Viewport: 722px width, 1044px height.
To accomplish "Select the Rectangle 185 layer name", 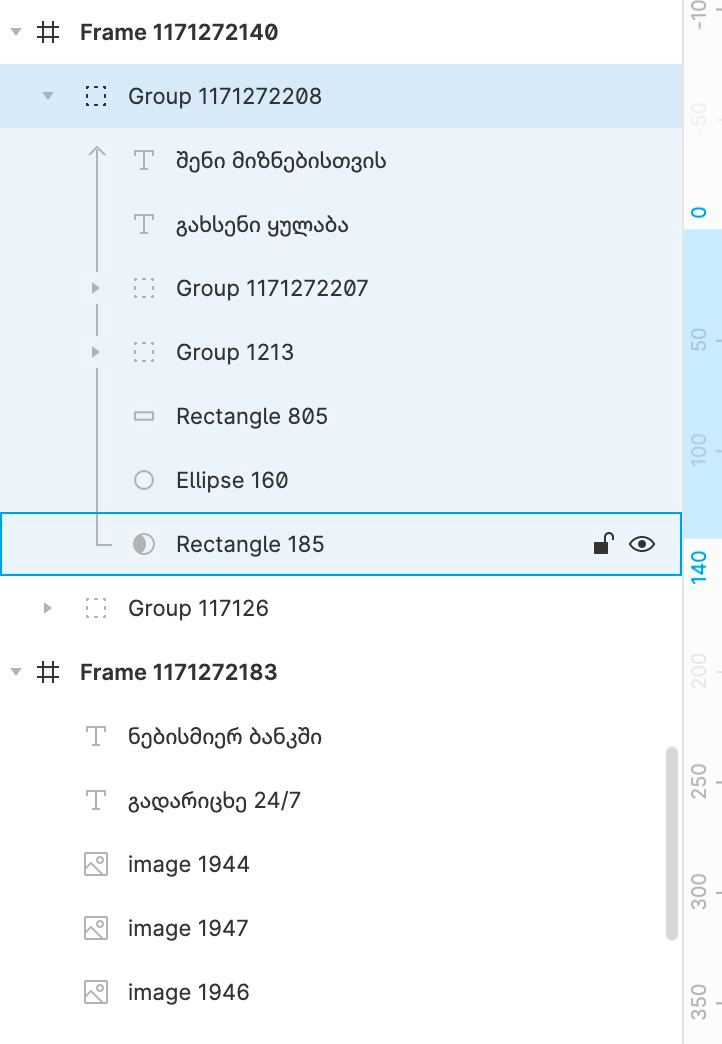I will 250,544.
